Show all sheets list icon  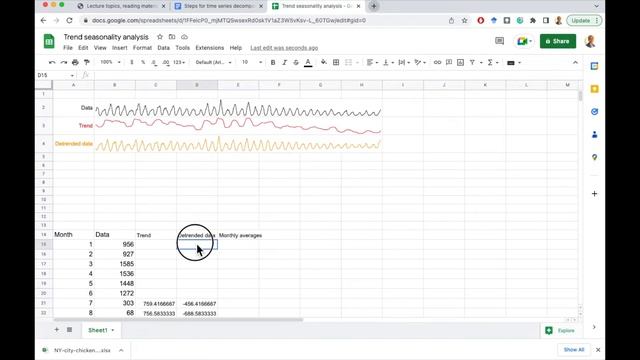[69, 329]
